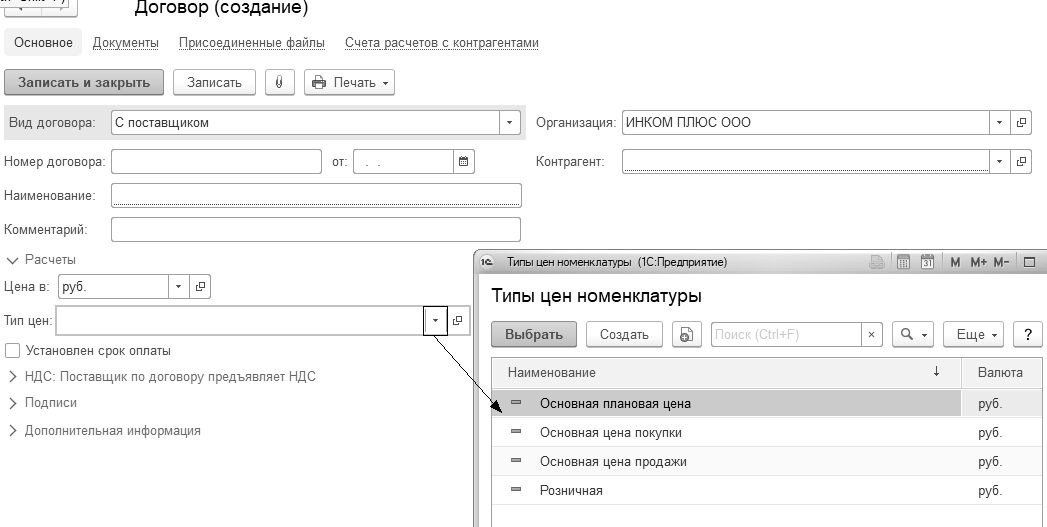
Task: Toggle Установлен срок оплаты checkbox
Action: tap(12, 351)
